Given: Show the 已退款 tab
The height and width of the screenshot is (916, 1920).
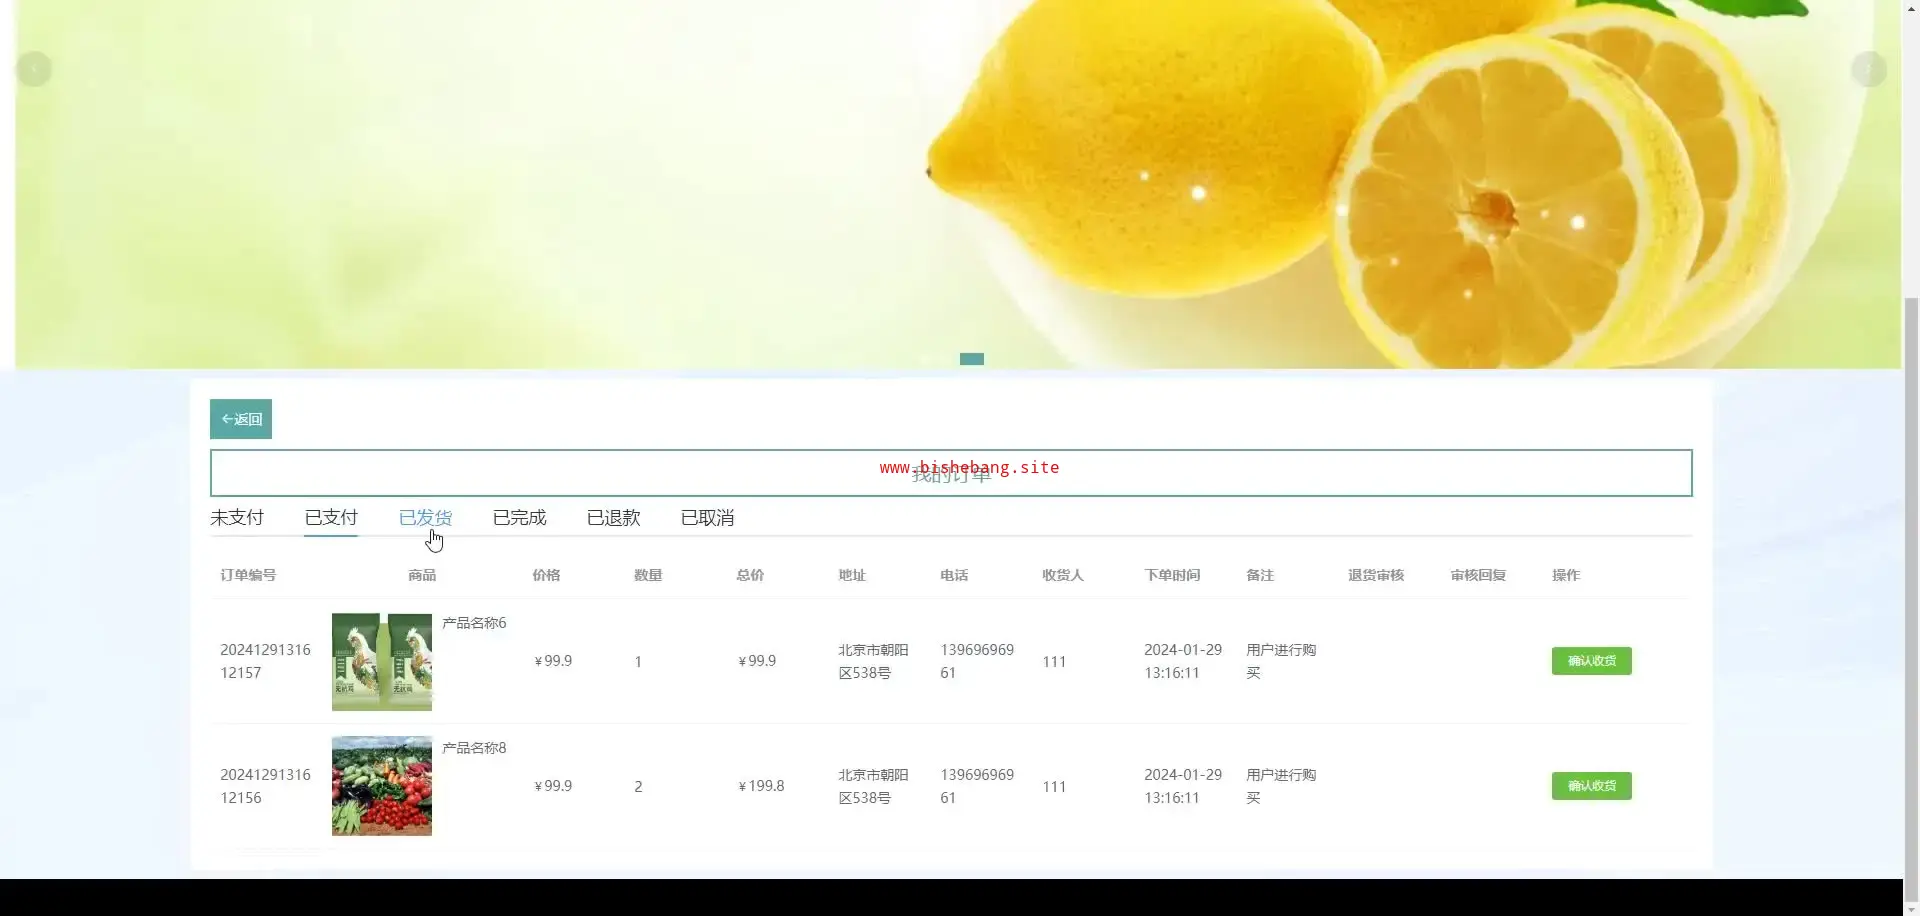Looking at the screenshot, I should 613,517.
